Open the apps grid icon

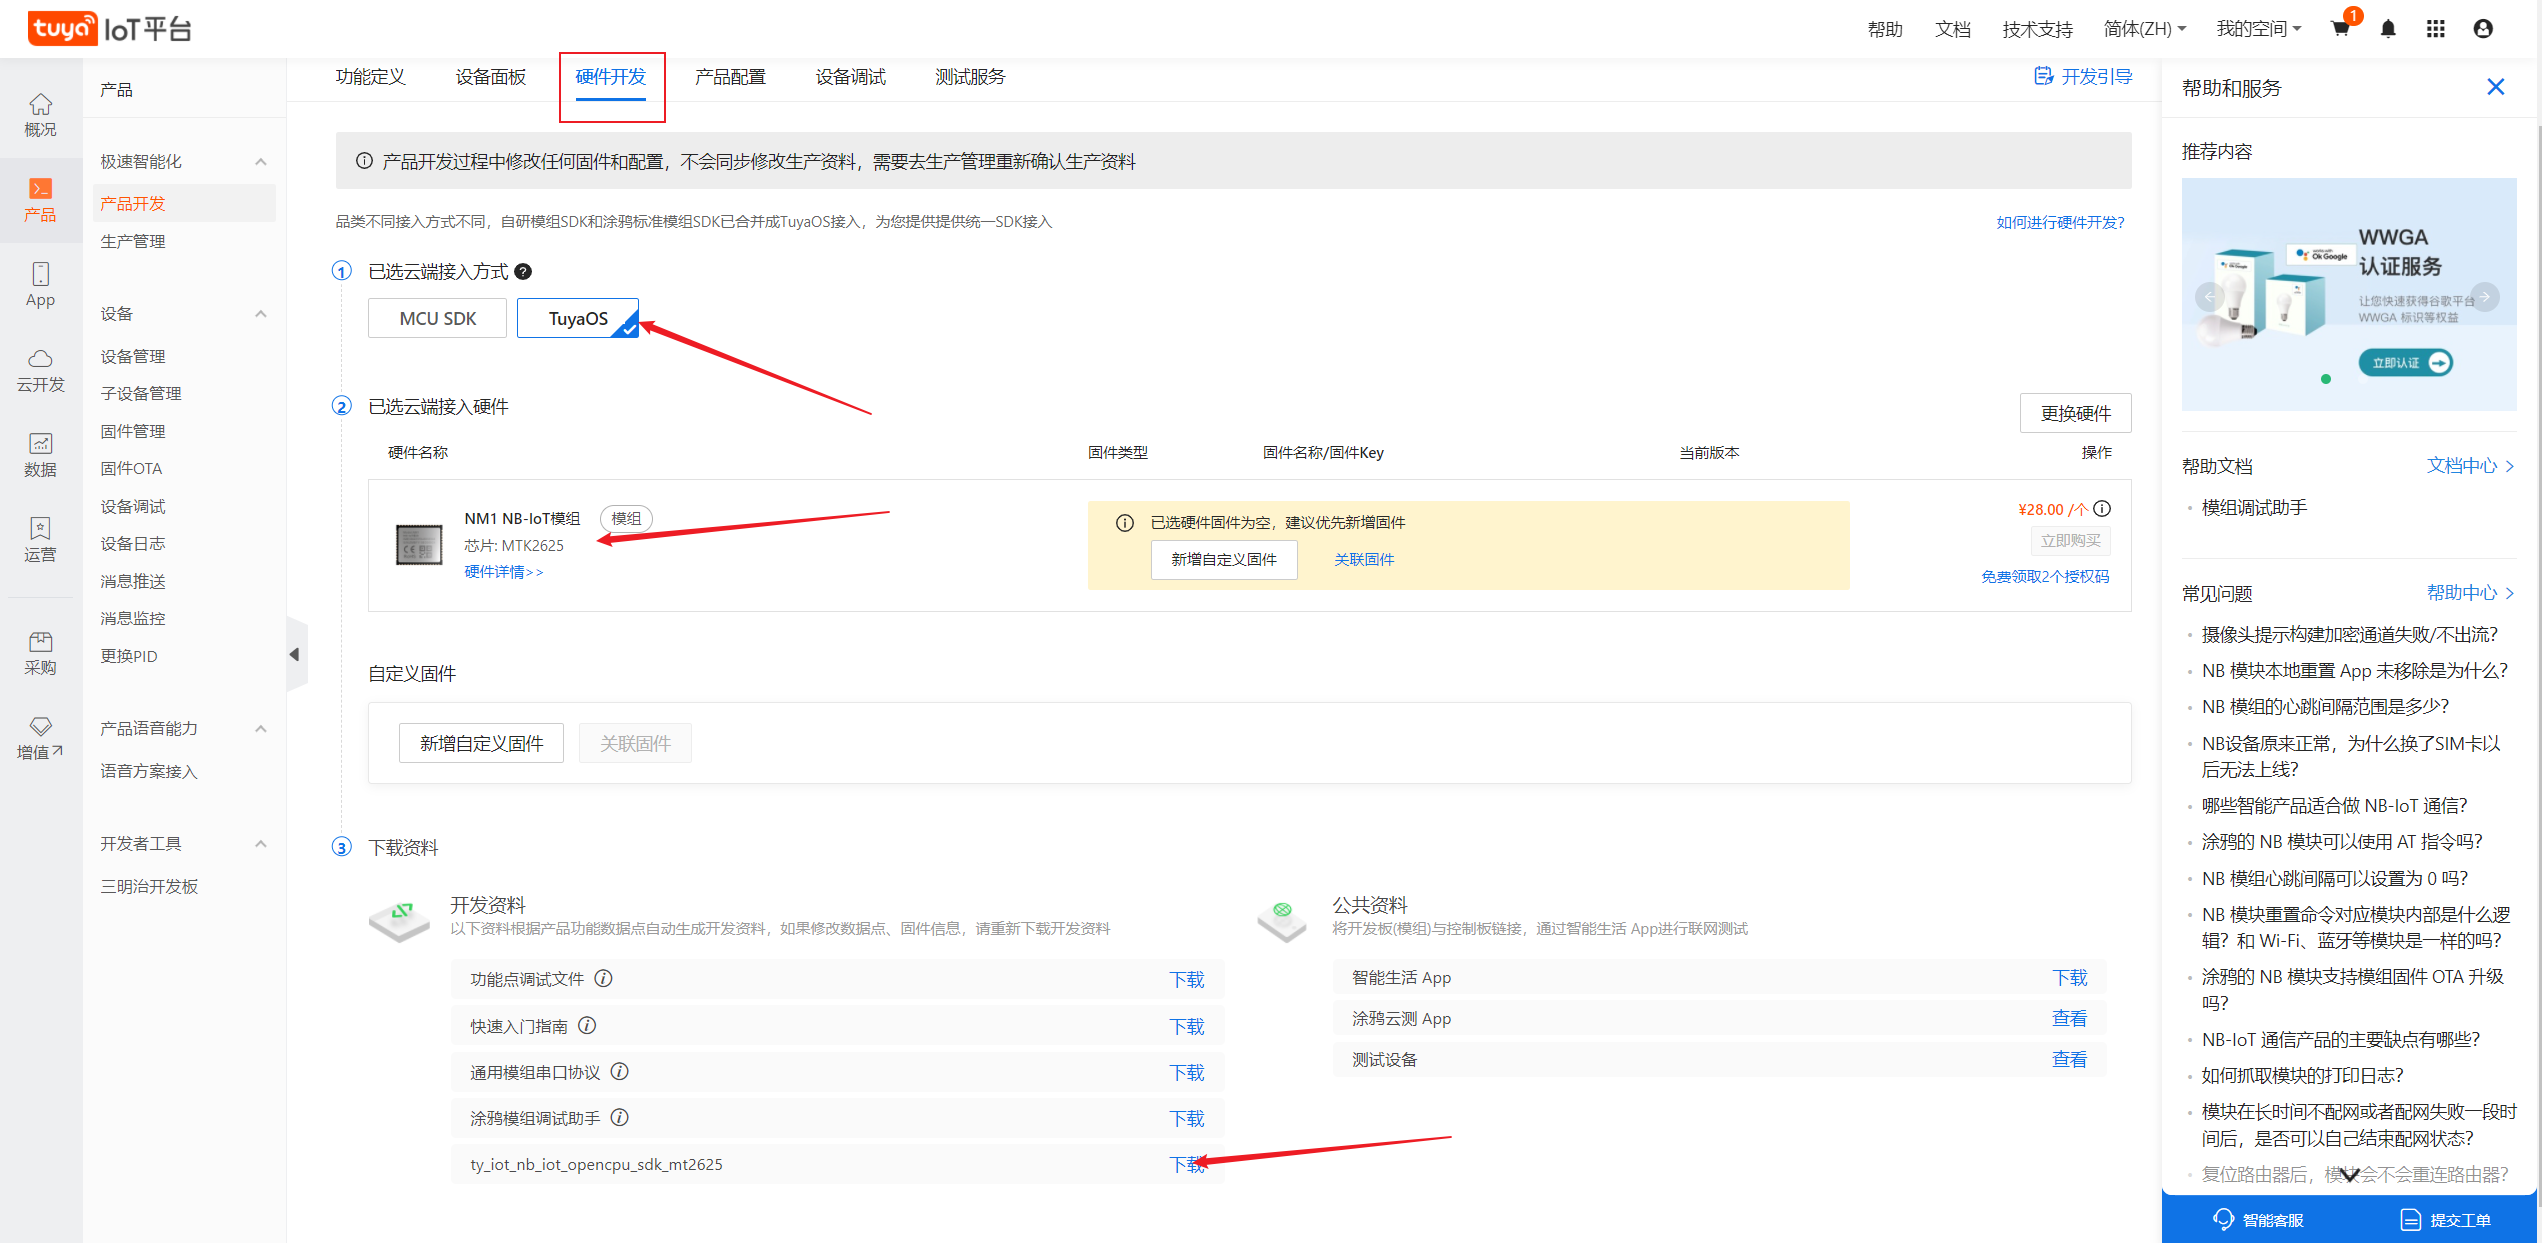tap(2435, 29)
